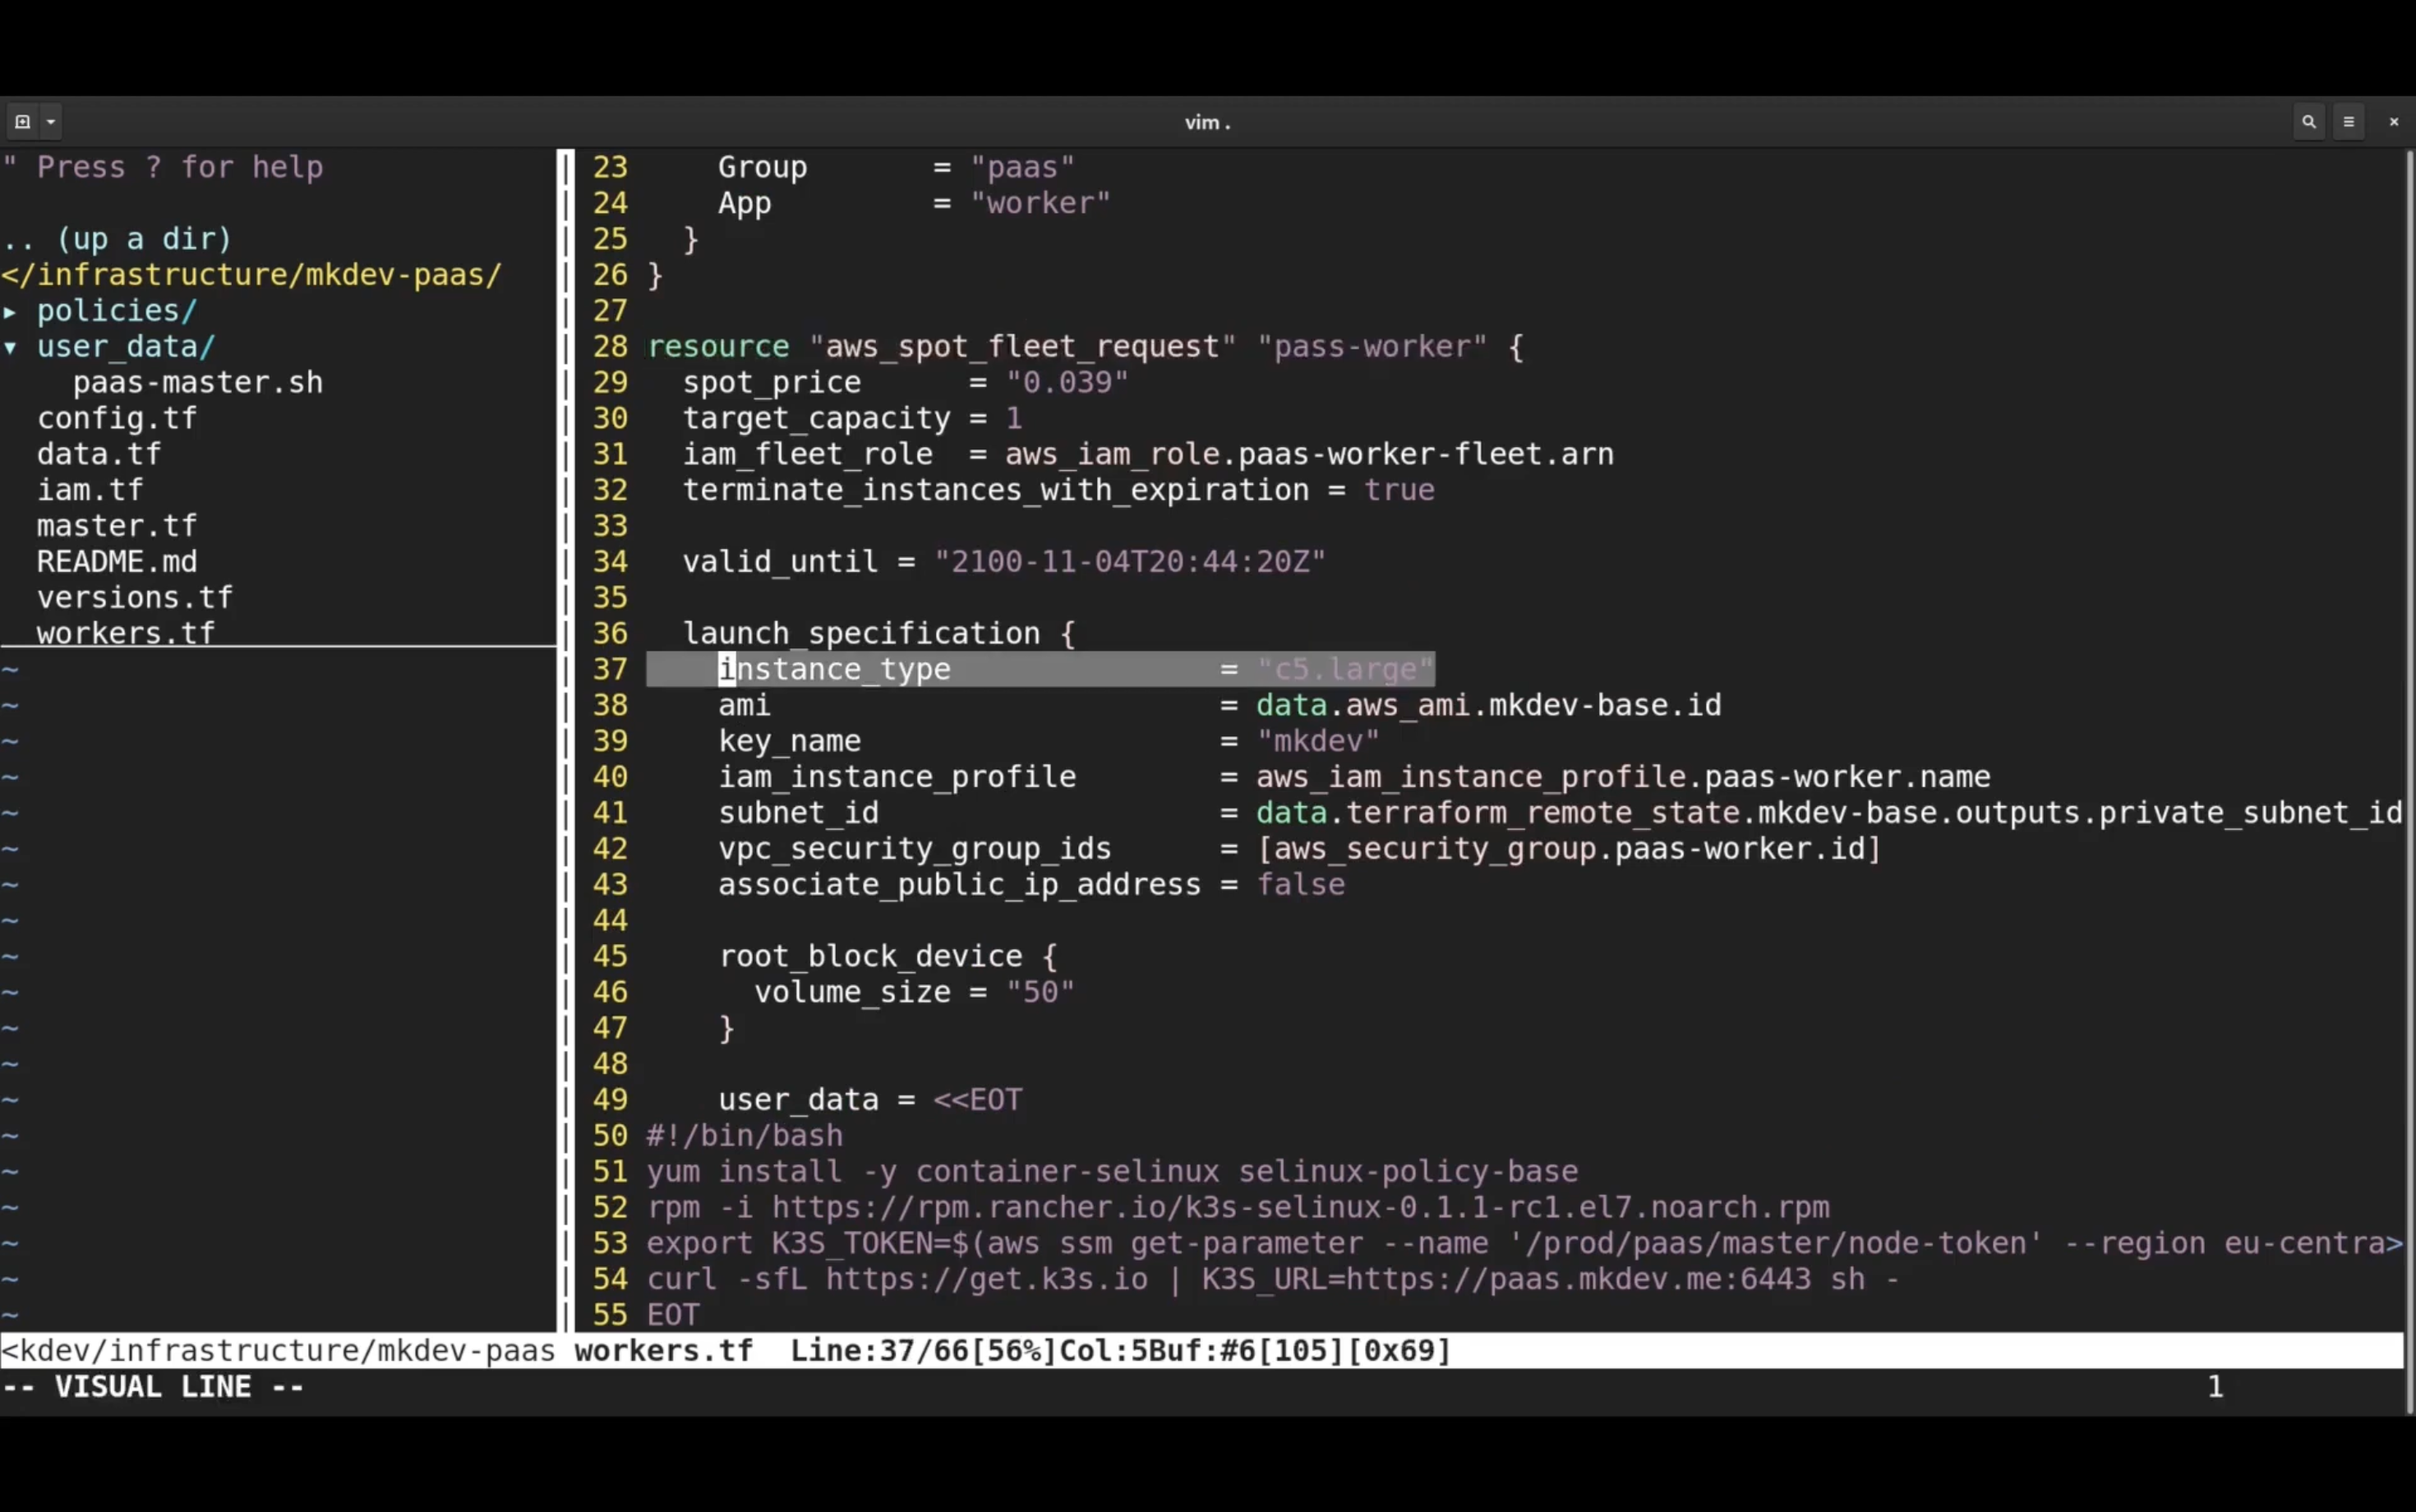The height and width of the screenshot is (1512, 2416).
Task: Close the terminal window
Action: click(x=2394, y=122)
